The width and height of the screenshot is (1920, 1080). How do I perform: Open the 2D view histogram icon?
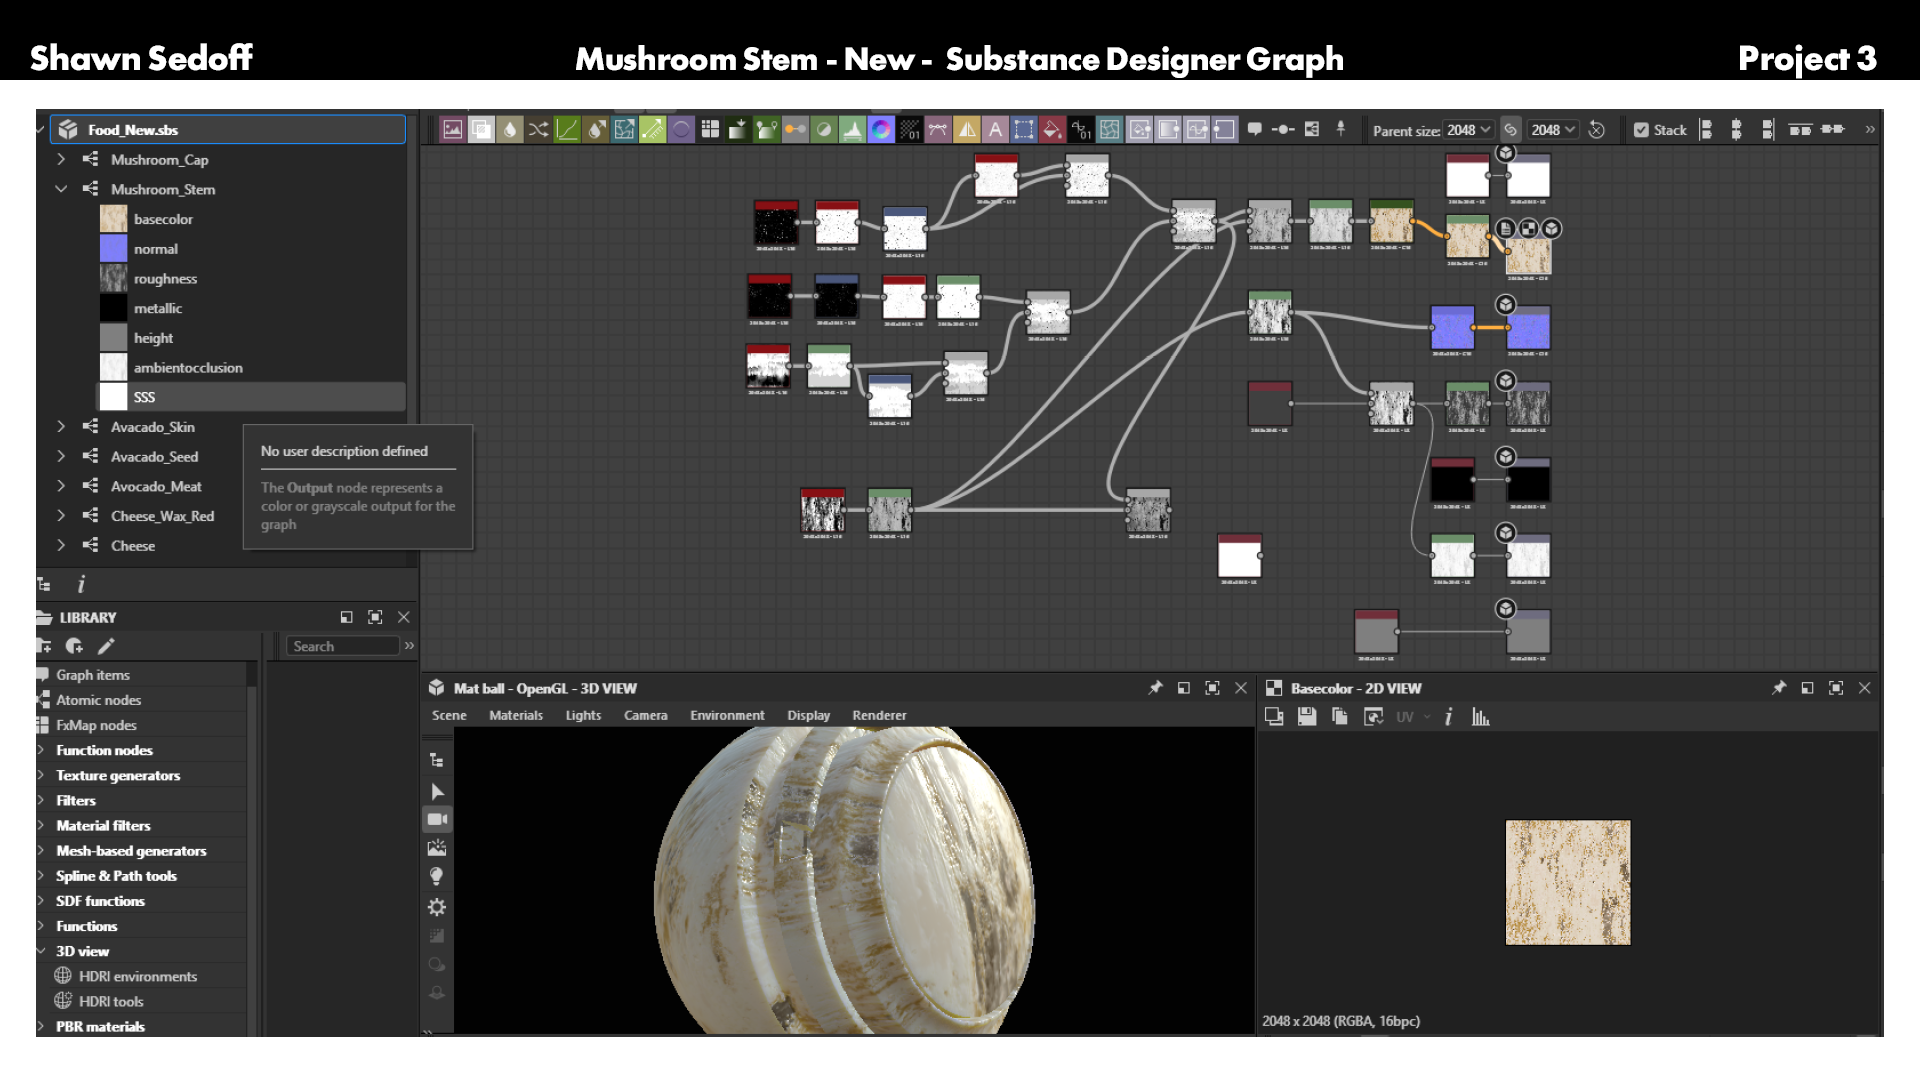click(1481, 717)
